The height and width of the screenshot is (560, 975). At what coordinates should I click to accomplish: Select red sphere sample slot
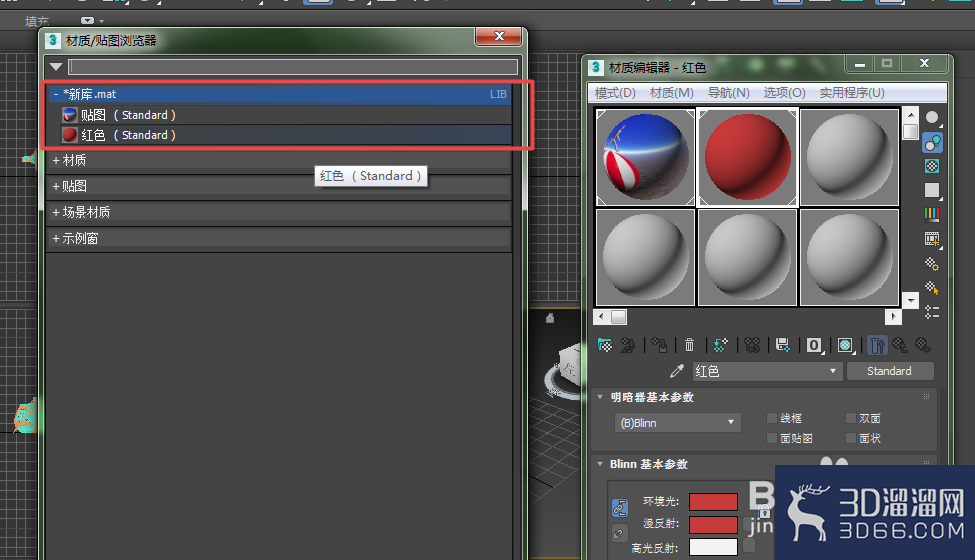click(x=747, y=157)
